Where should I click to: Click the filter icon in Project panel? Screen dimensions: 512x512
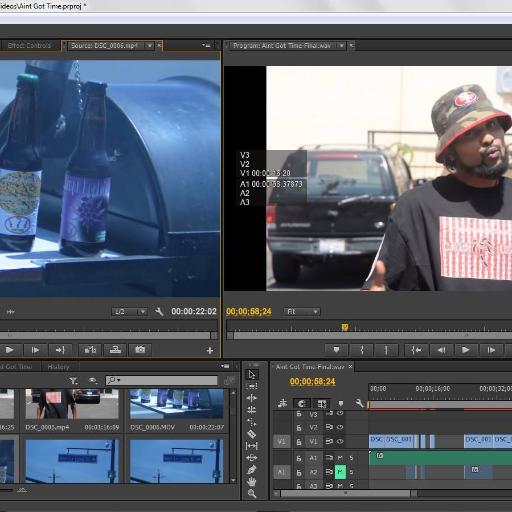point(73,381)
